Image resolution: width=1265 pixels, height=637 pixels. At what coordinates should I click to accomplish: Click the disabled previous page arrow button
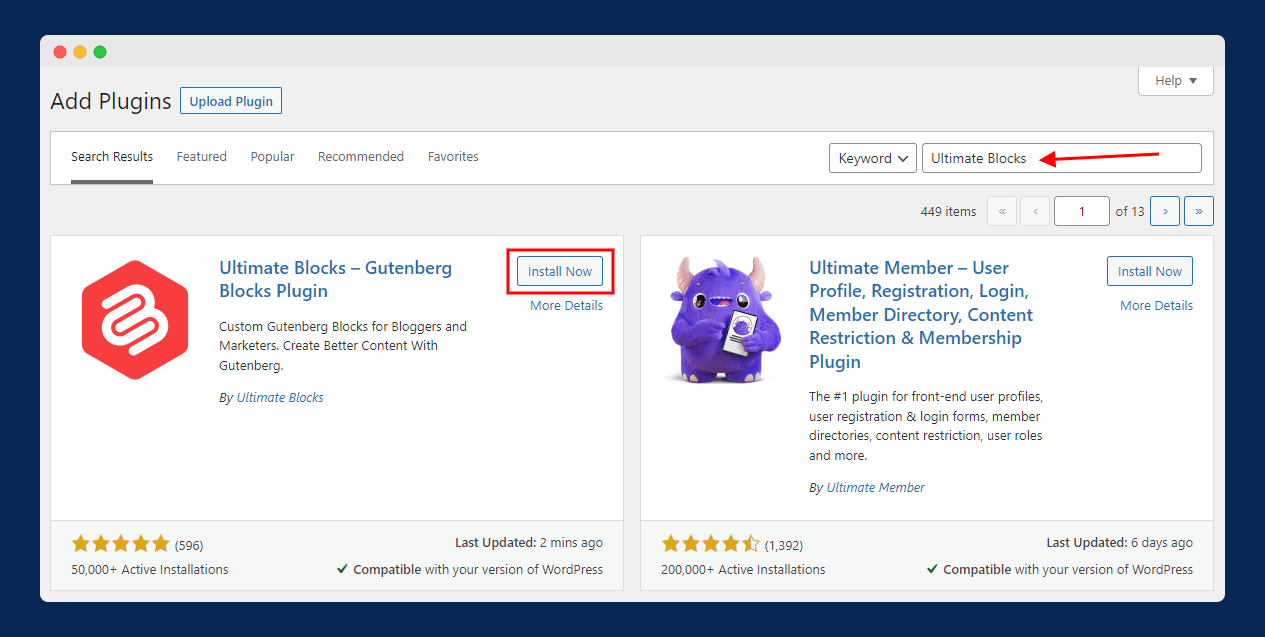1036,211
